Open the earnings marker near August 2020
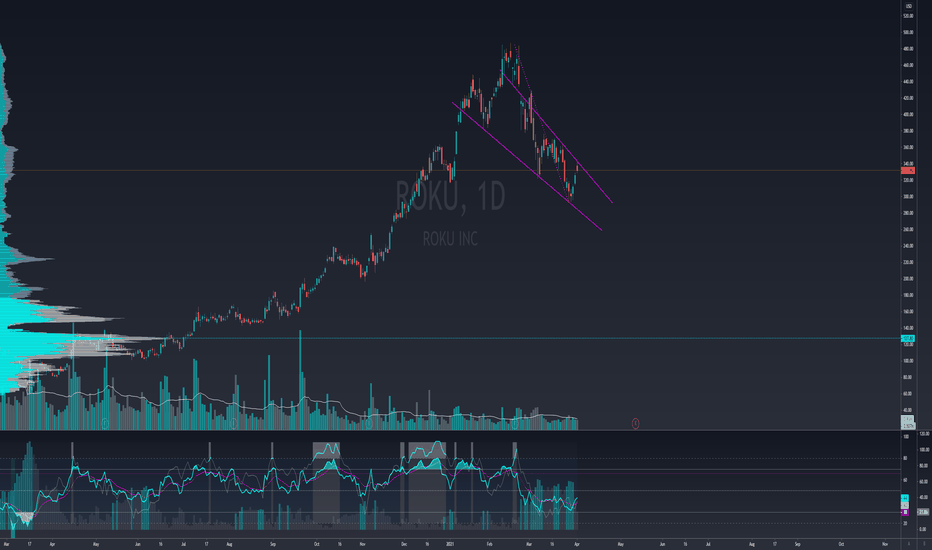The width and height of the screenshot is (932, 550). pos(234,423)
